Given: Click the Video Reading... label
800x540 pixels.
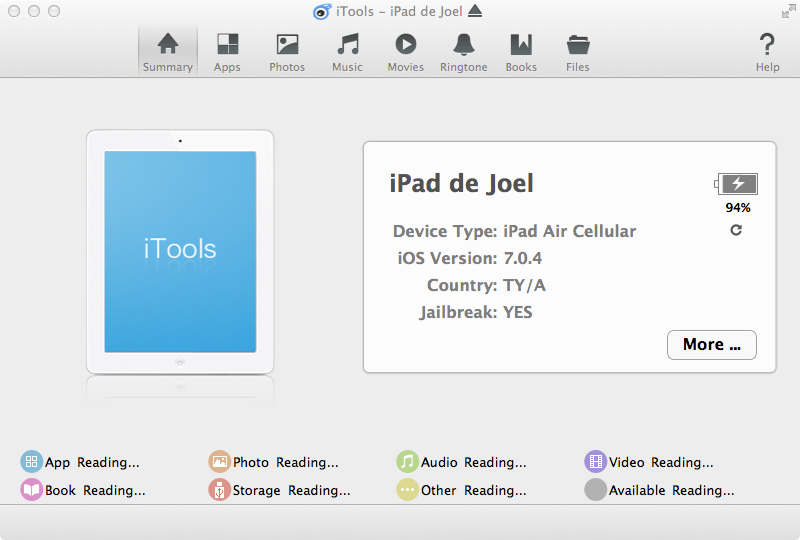Looking at the screenshot, I should (661, 462).
